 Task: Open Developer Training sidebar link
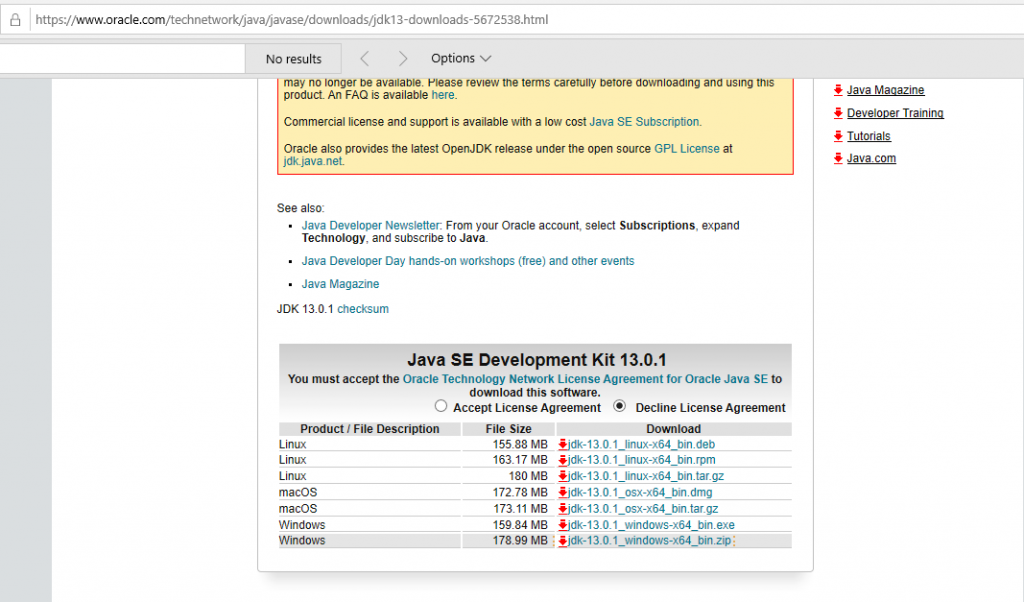coord(895,113)
